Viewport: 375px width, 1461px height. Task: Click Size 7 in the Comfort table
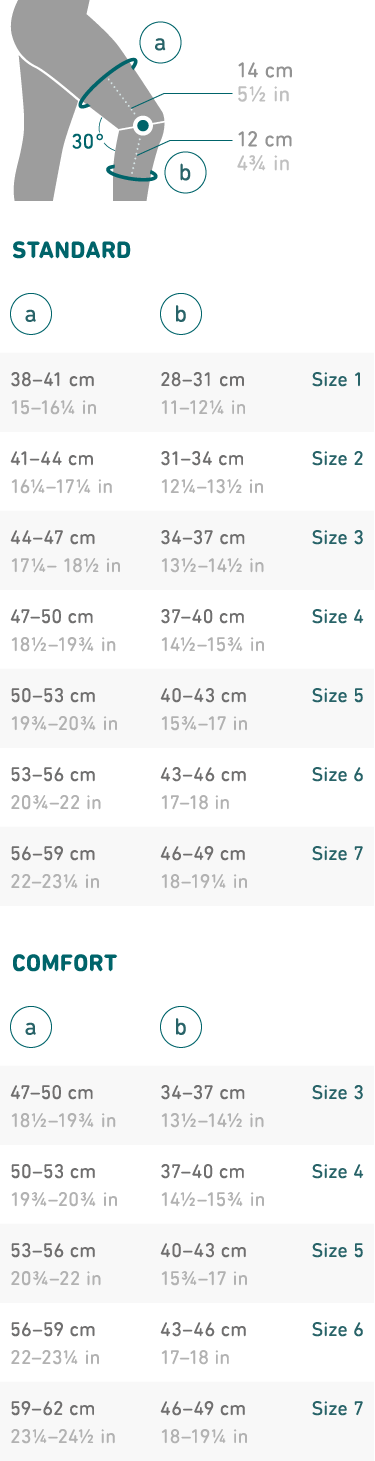coord(337,1409)
